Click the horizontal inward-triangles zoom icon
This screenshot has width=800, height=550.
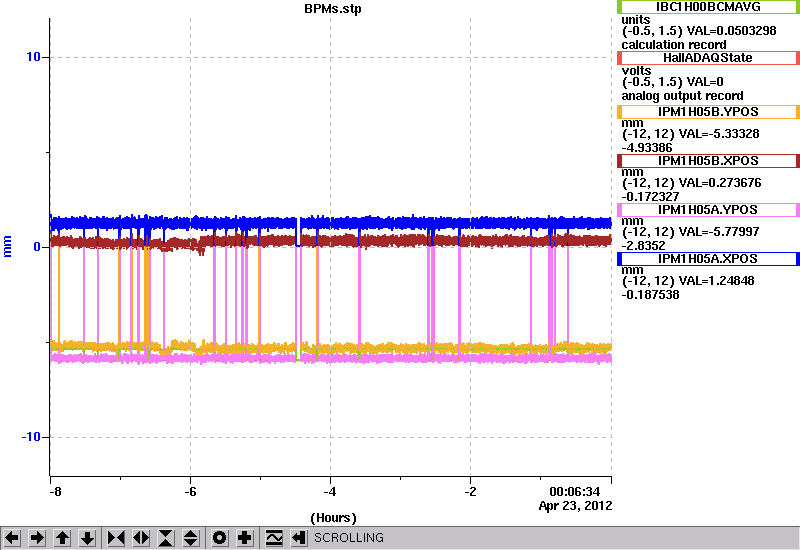pos(116,538)
